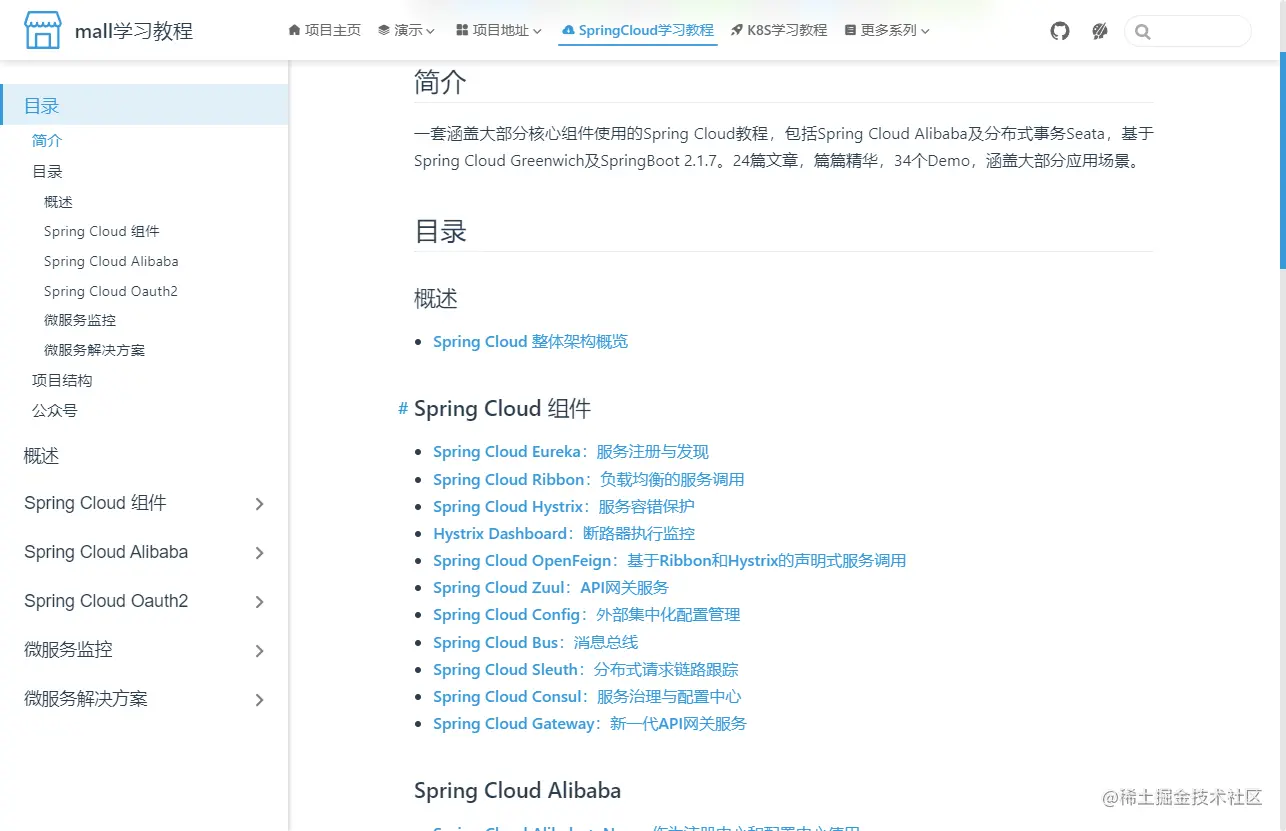Open the Spring Cloud Consul article link

pyautogui.click(x=587, y=697)
